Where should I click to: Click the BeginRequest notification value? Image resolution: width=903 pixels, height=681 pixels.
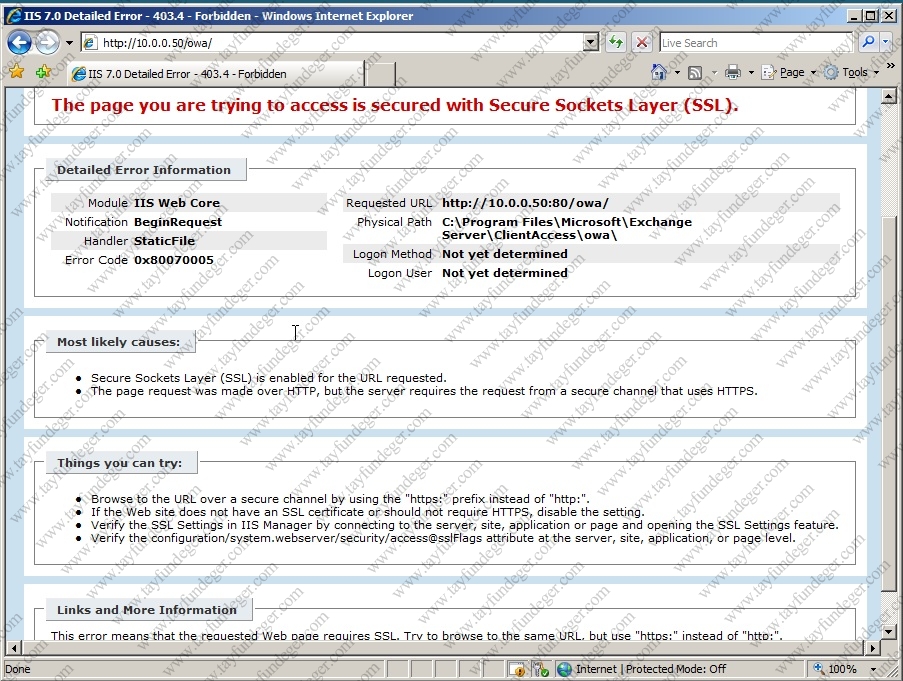(178, 222)
